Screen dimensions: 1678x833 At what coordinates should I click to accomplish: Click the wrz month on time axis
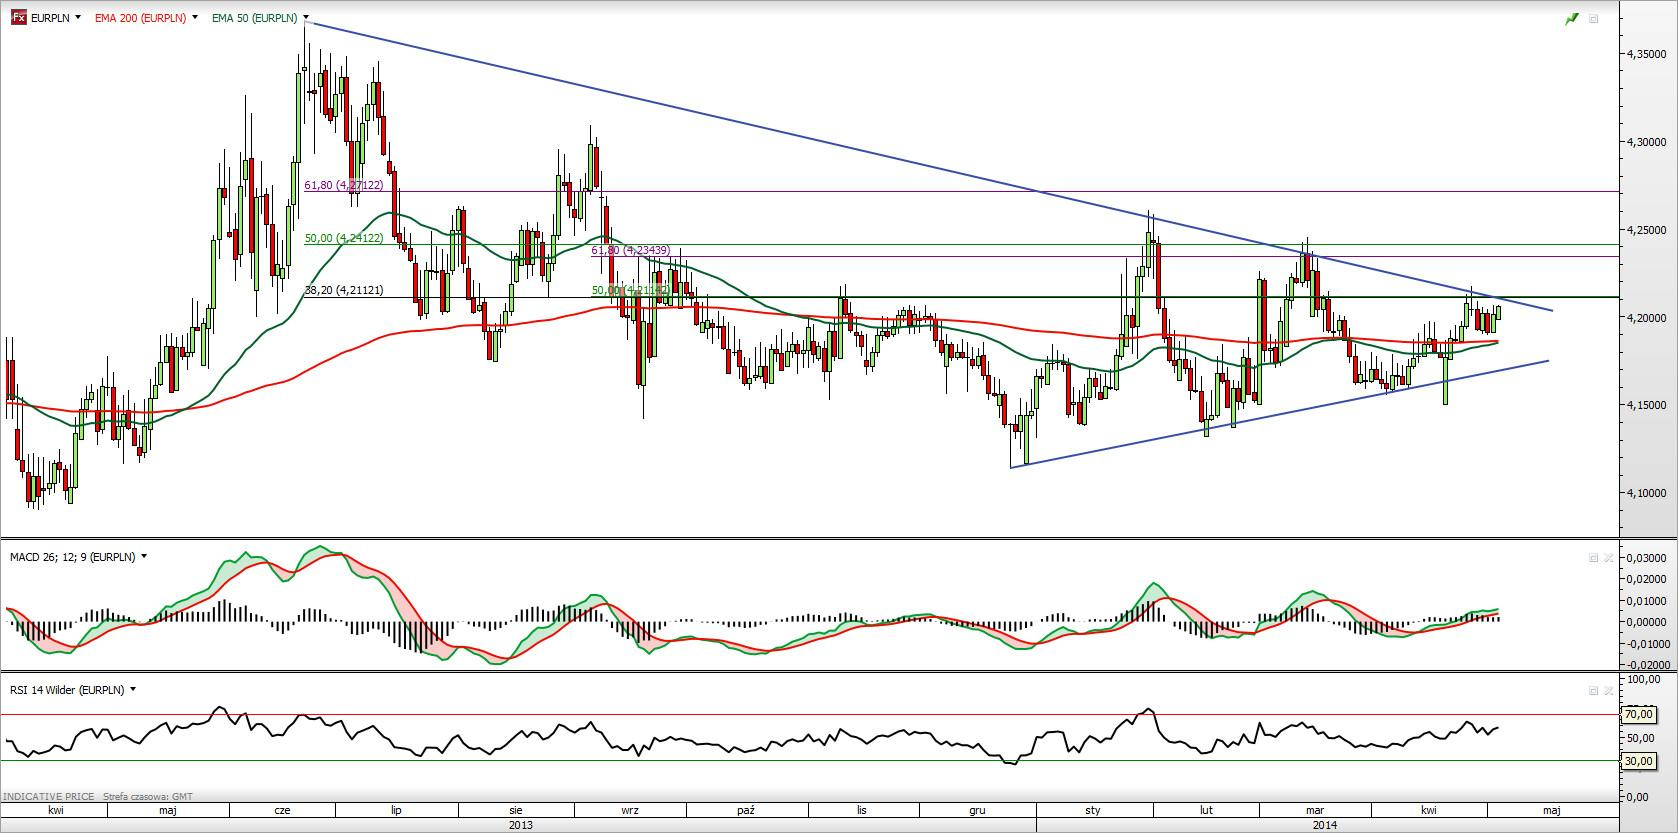[630, 810]
